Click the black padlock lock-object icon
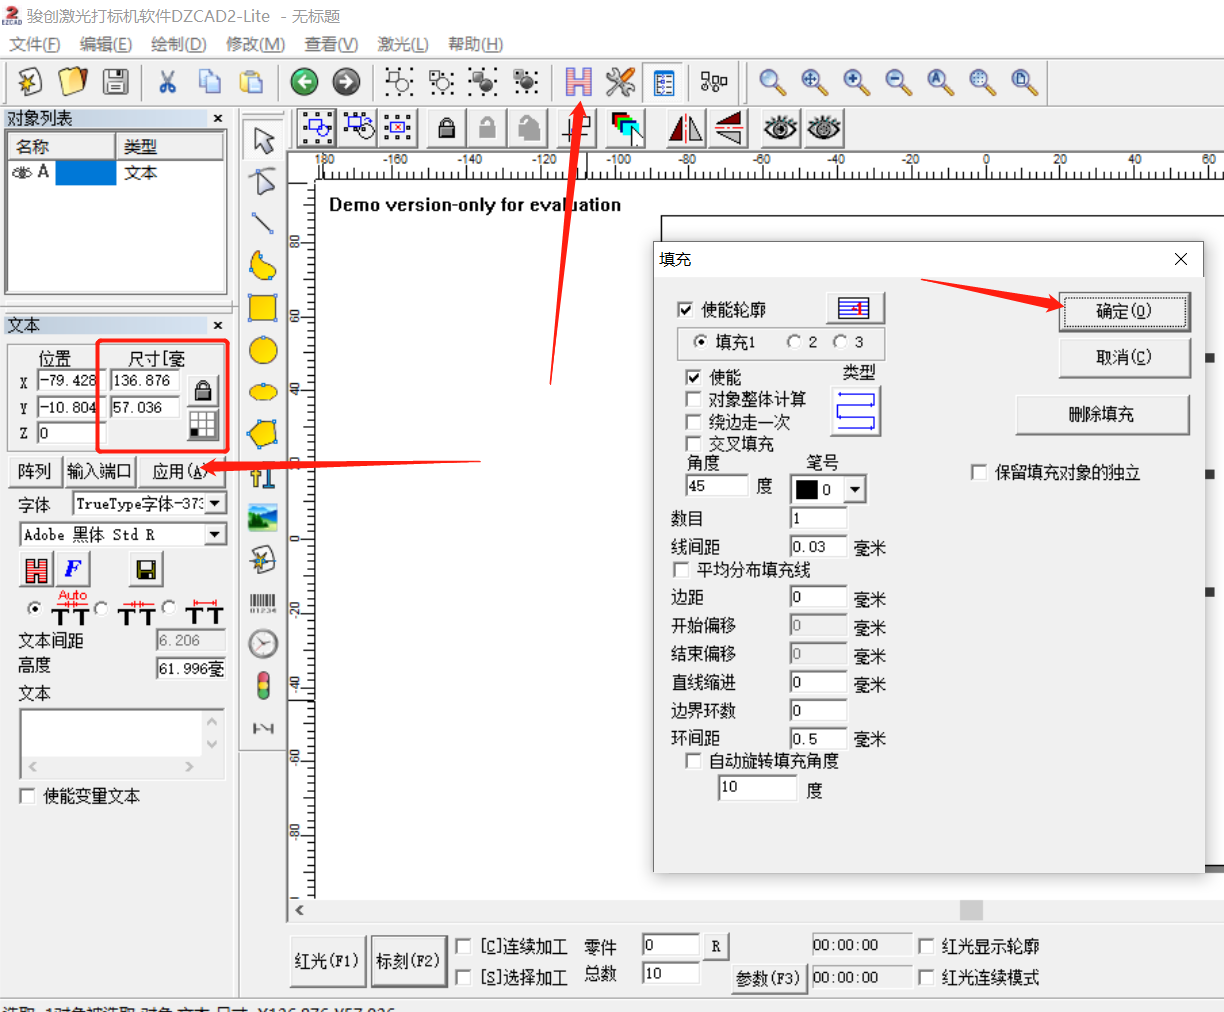 447,128
